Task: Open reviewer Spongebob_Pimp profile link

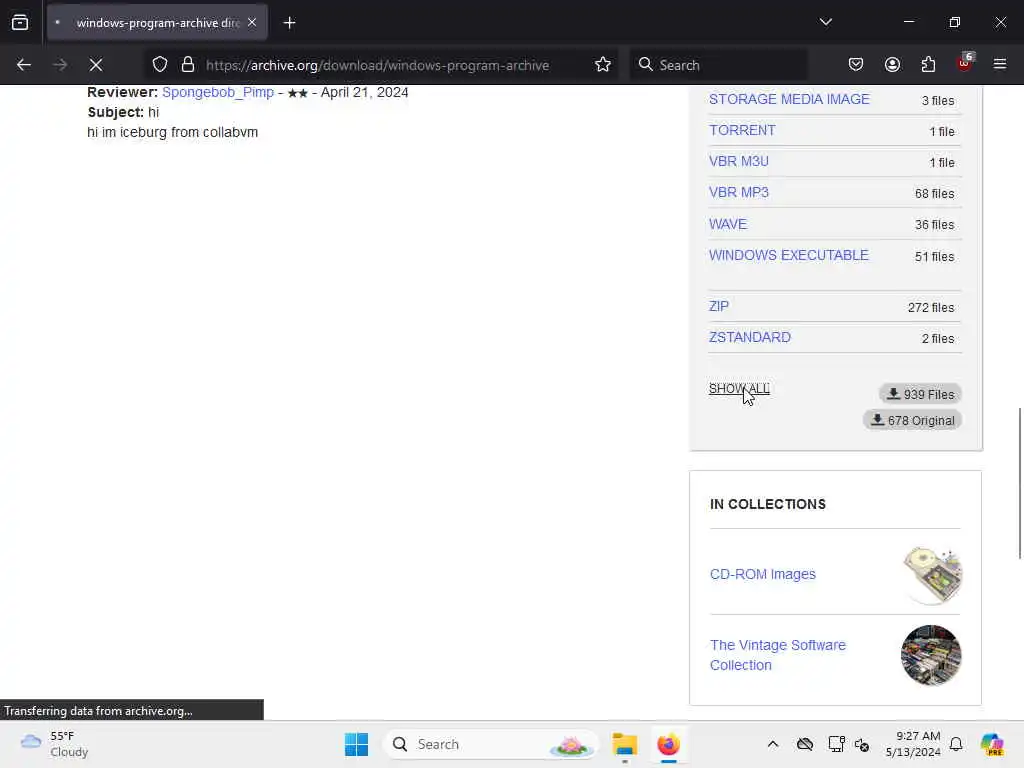Action: [218, 92]
